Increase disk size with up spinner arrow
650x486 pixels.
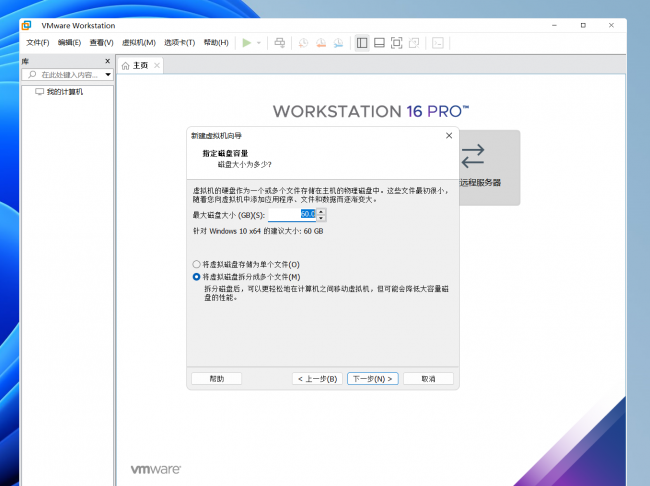point(321,211)
